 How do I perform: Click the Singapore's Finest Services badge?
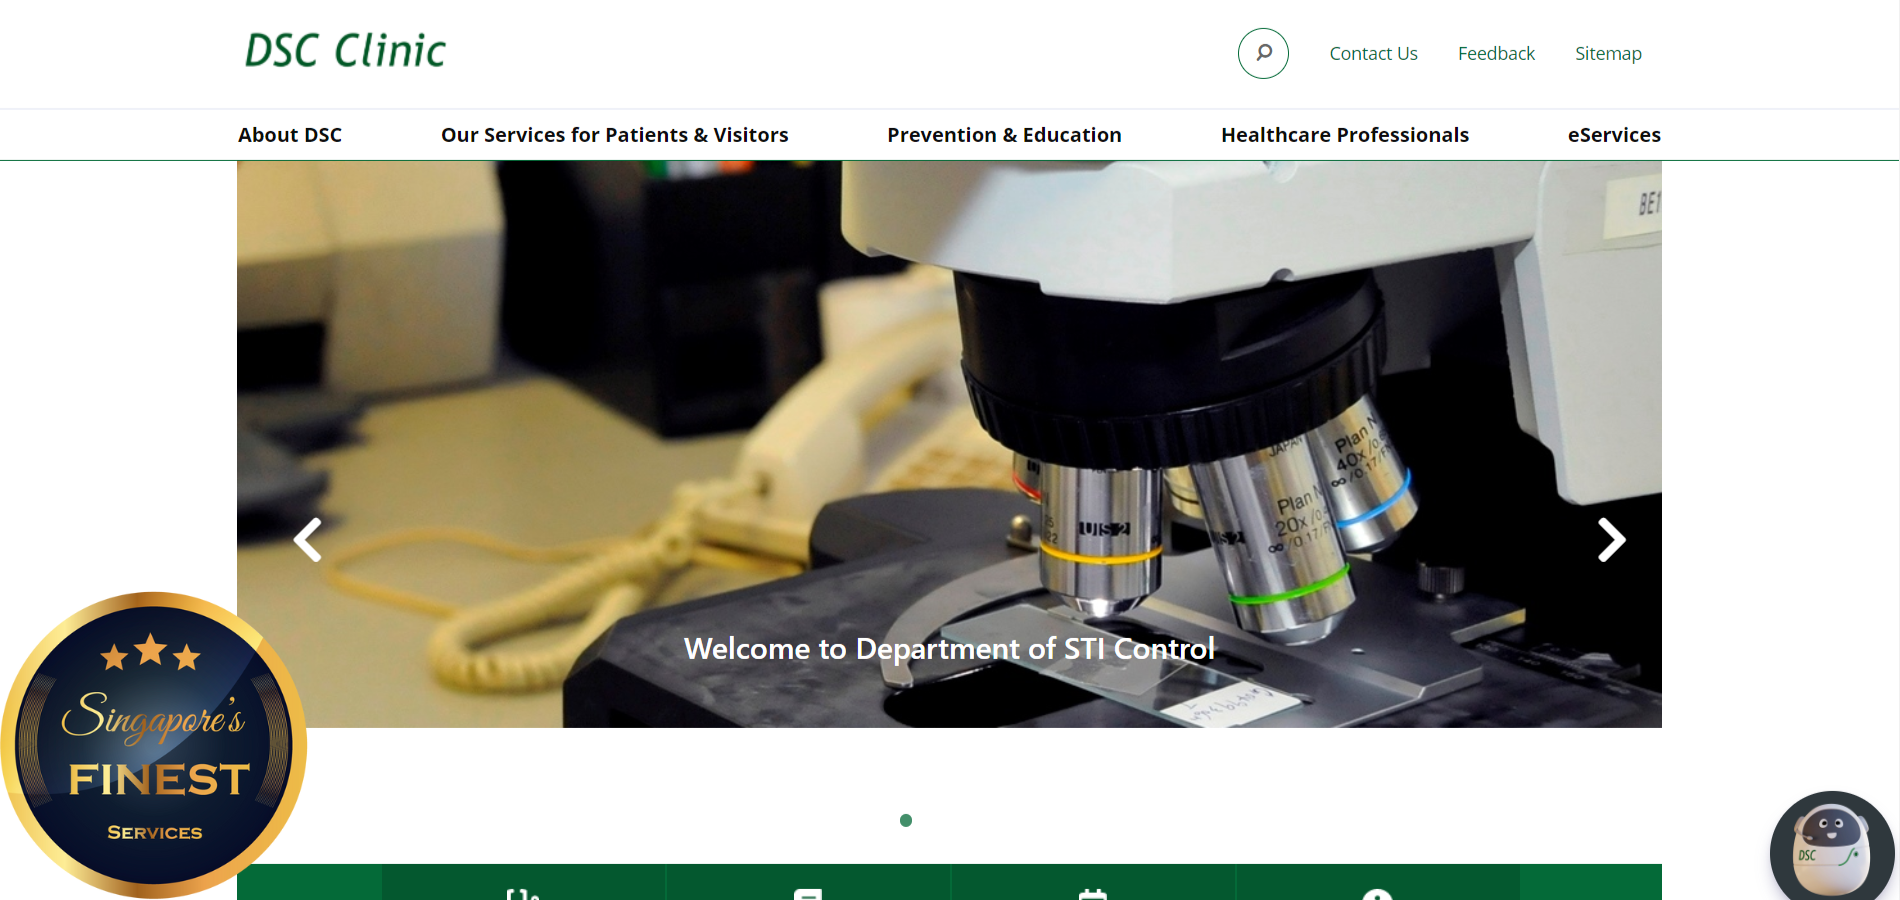(x=153, y=745)
